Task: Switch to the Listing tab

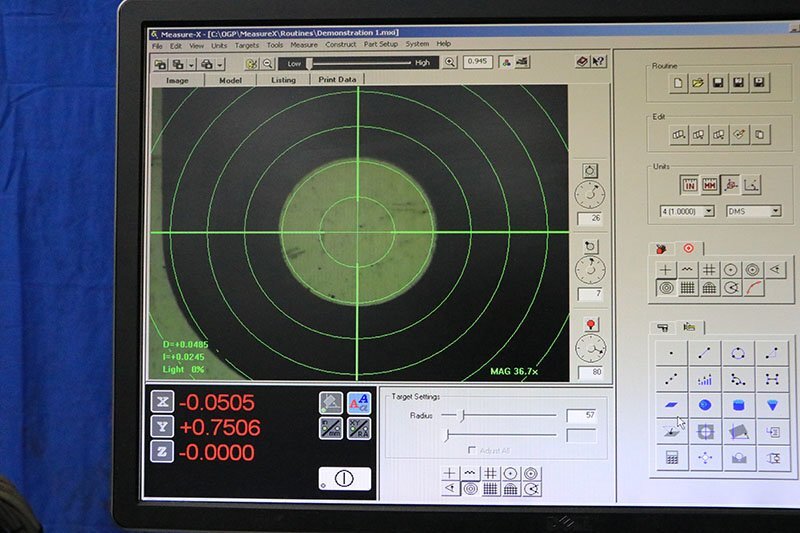Action: click(283, 80)
